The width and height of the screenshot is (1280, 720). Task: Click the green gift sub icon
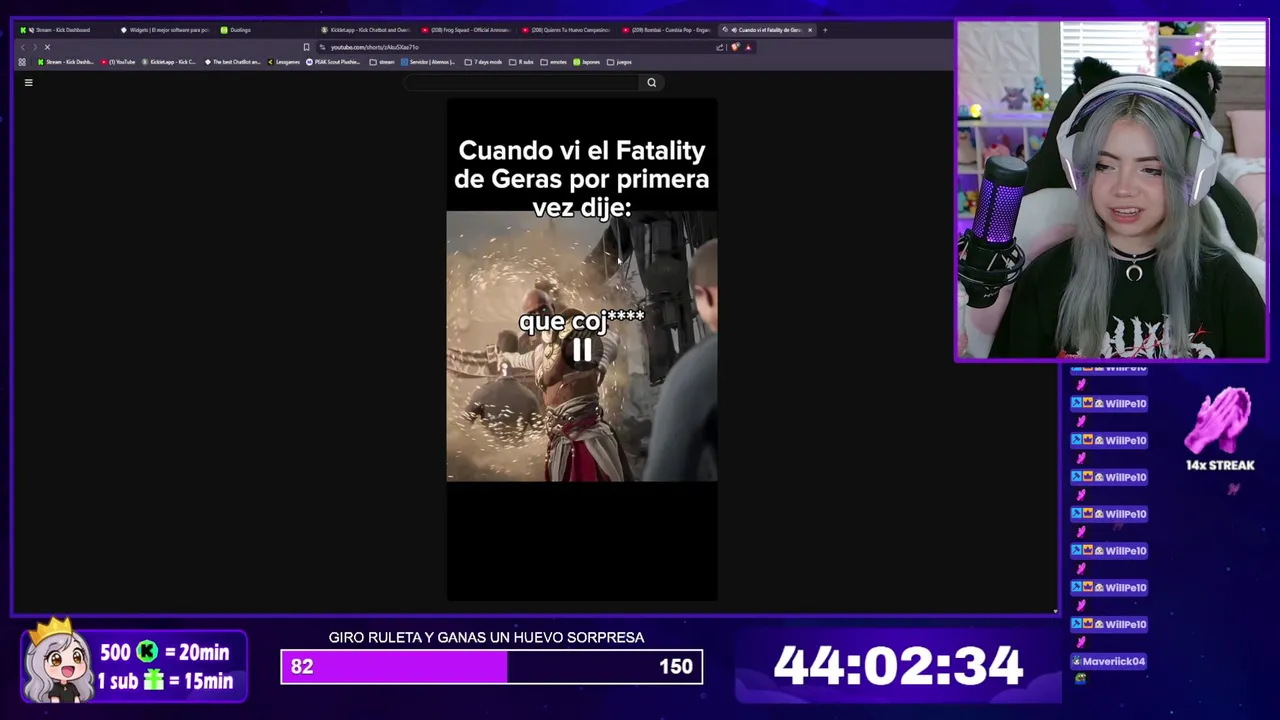click(153, 681)
